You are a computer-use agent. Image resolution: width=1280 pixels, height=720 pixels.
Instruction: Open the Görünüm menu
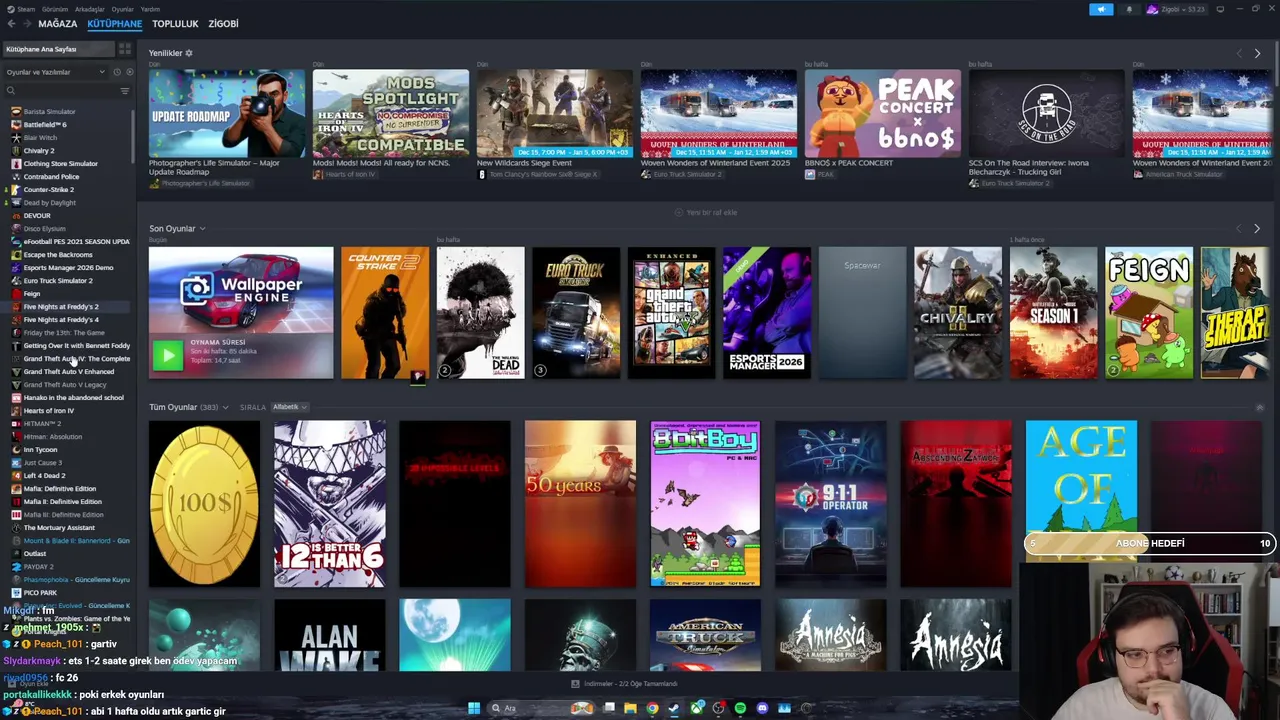pyautogui.click(x=55, y=9)
